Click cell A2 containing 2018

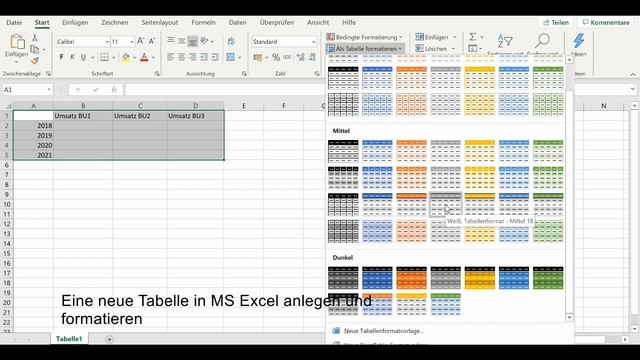coord(33,126)
